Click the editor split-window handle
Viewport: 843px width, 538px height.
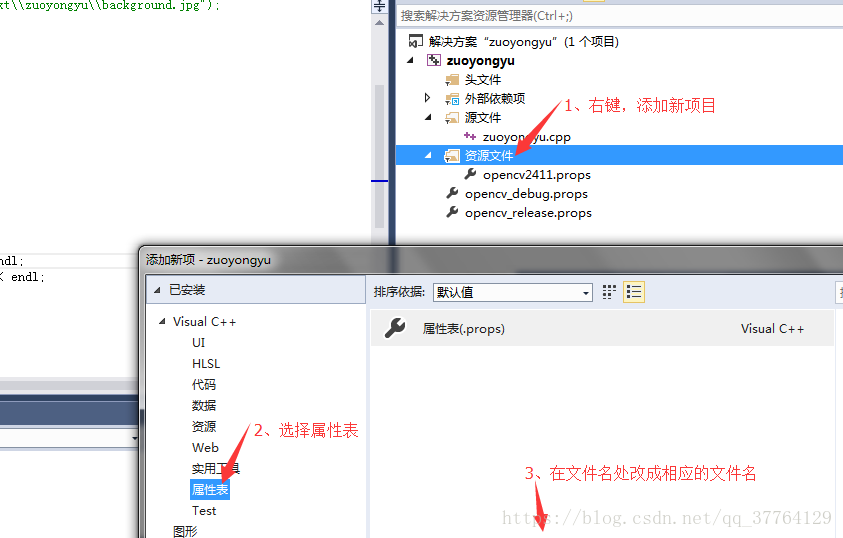click(380, 7)
